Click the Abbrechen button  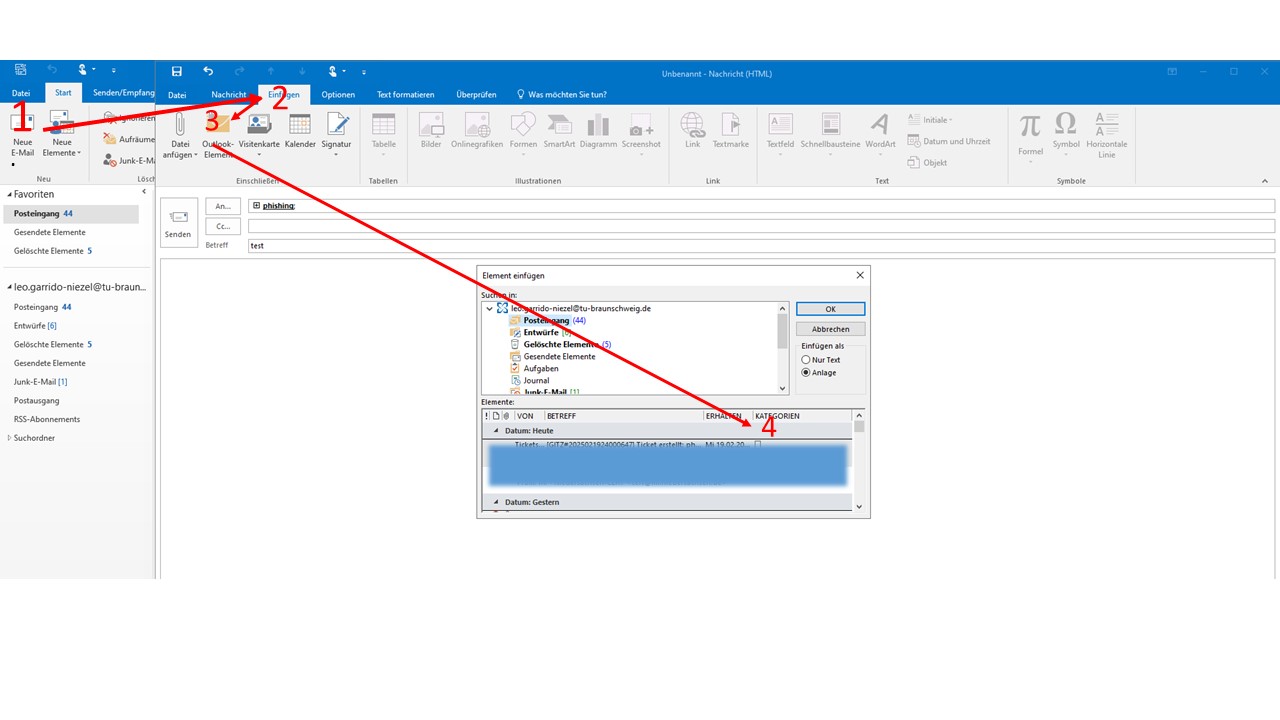click(x=830, y=329)
